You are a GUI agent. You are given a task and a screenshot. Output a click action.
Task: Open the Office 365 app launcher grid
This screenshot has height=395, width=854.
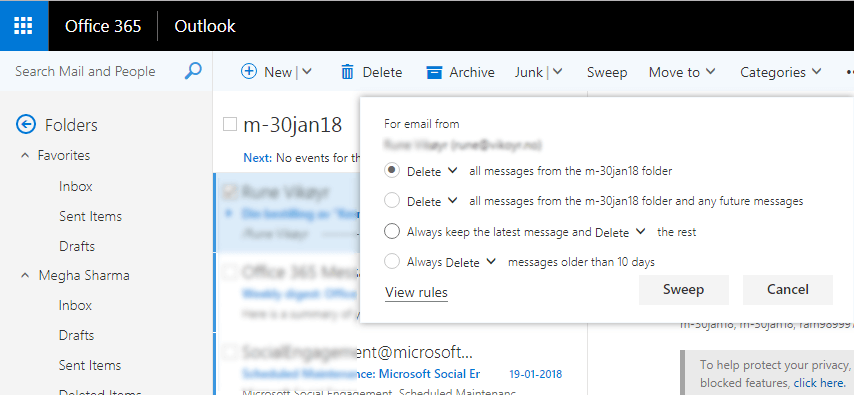click(23, 26)
